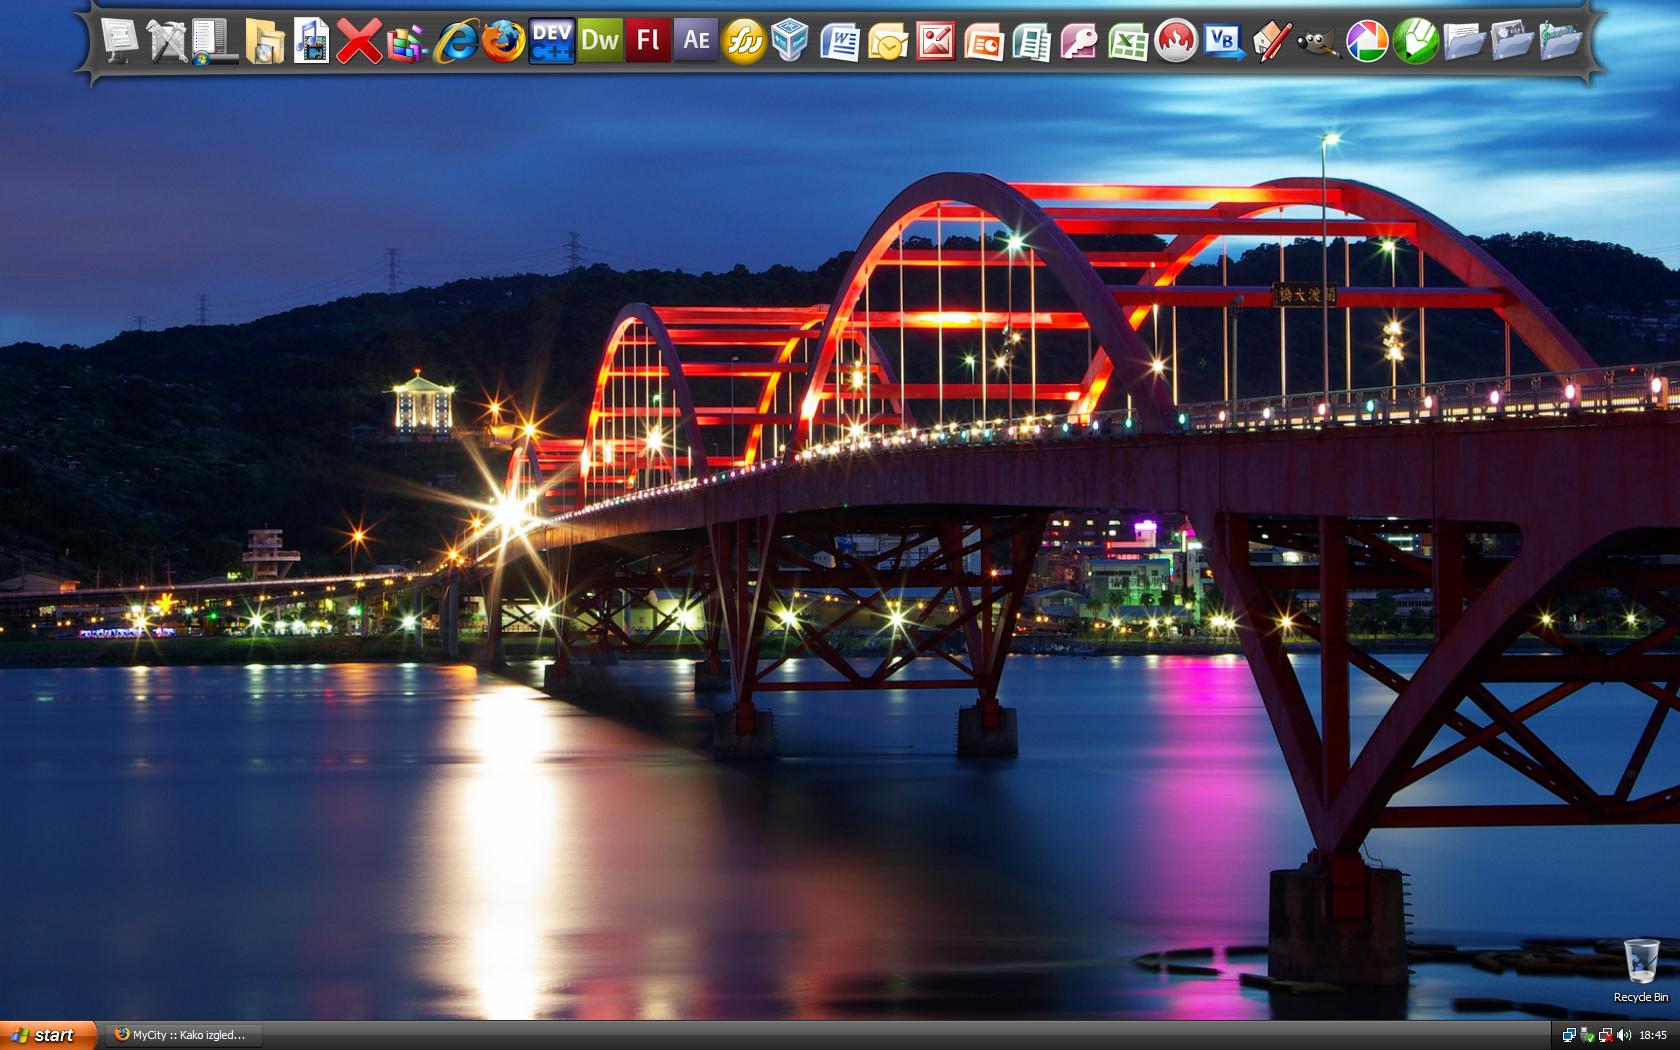Open Microsoft Access key icon
Image resolution: width=1680 pixels, height=1050 pixels.
tap(1079, 42)
